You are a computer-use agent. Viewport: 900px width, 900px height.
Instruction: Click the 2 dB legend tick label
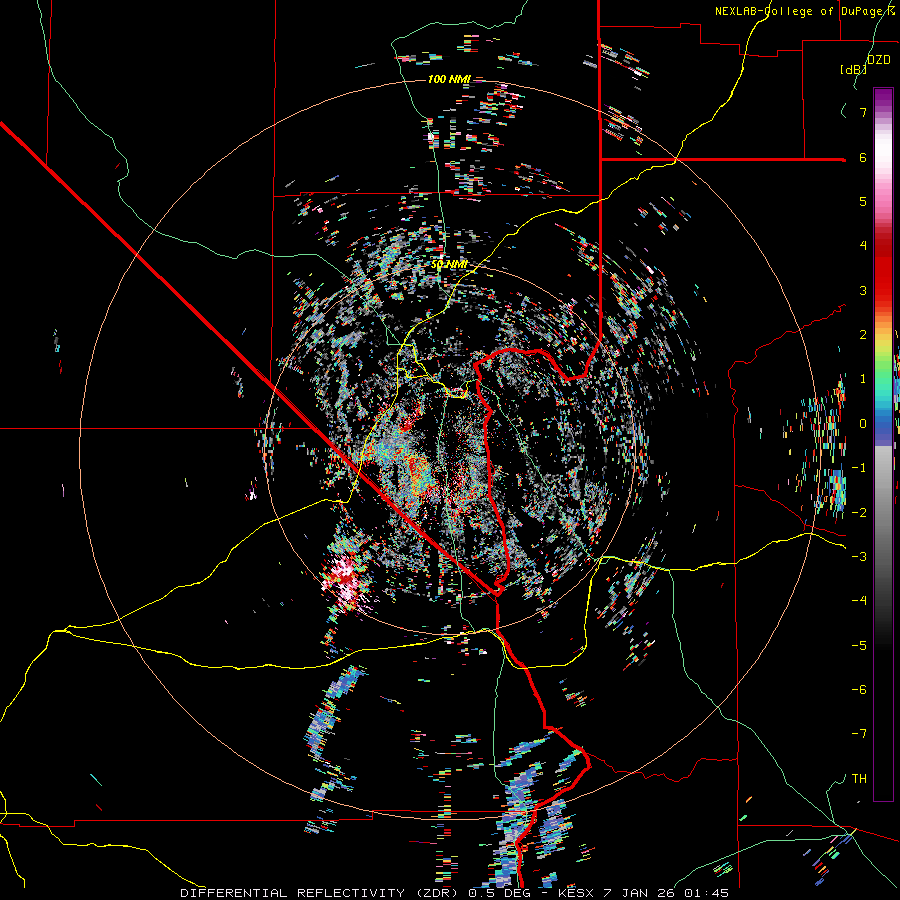[x=863, y=335]
